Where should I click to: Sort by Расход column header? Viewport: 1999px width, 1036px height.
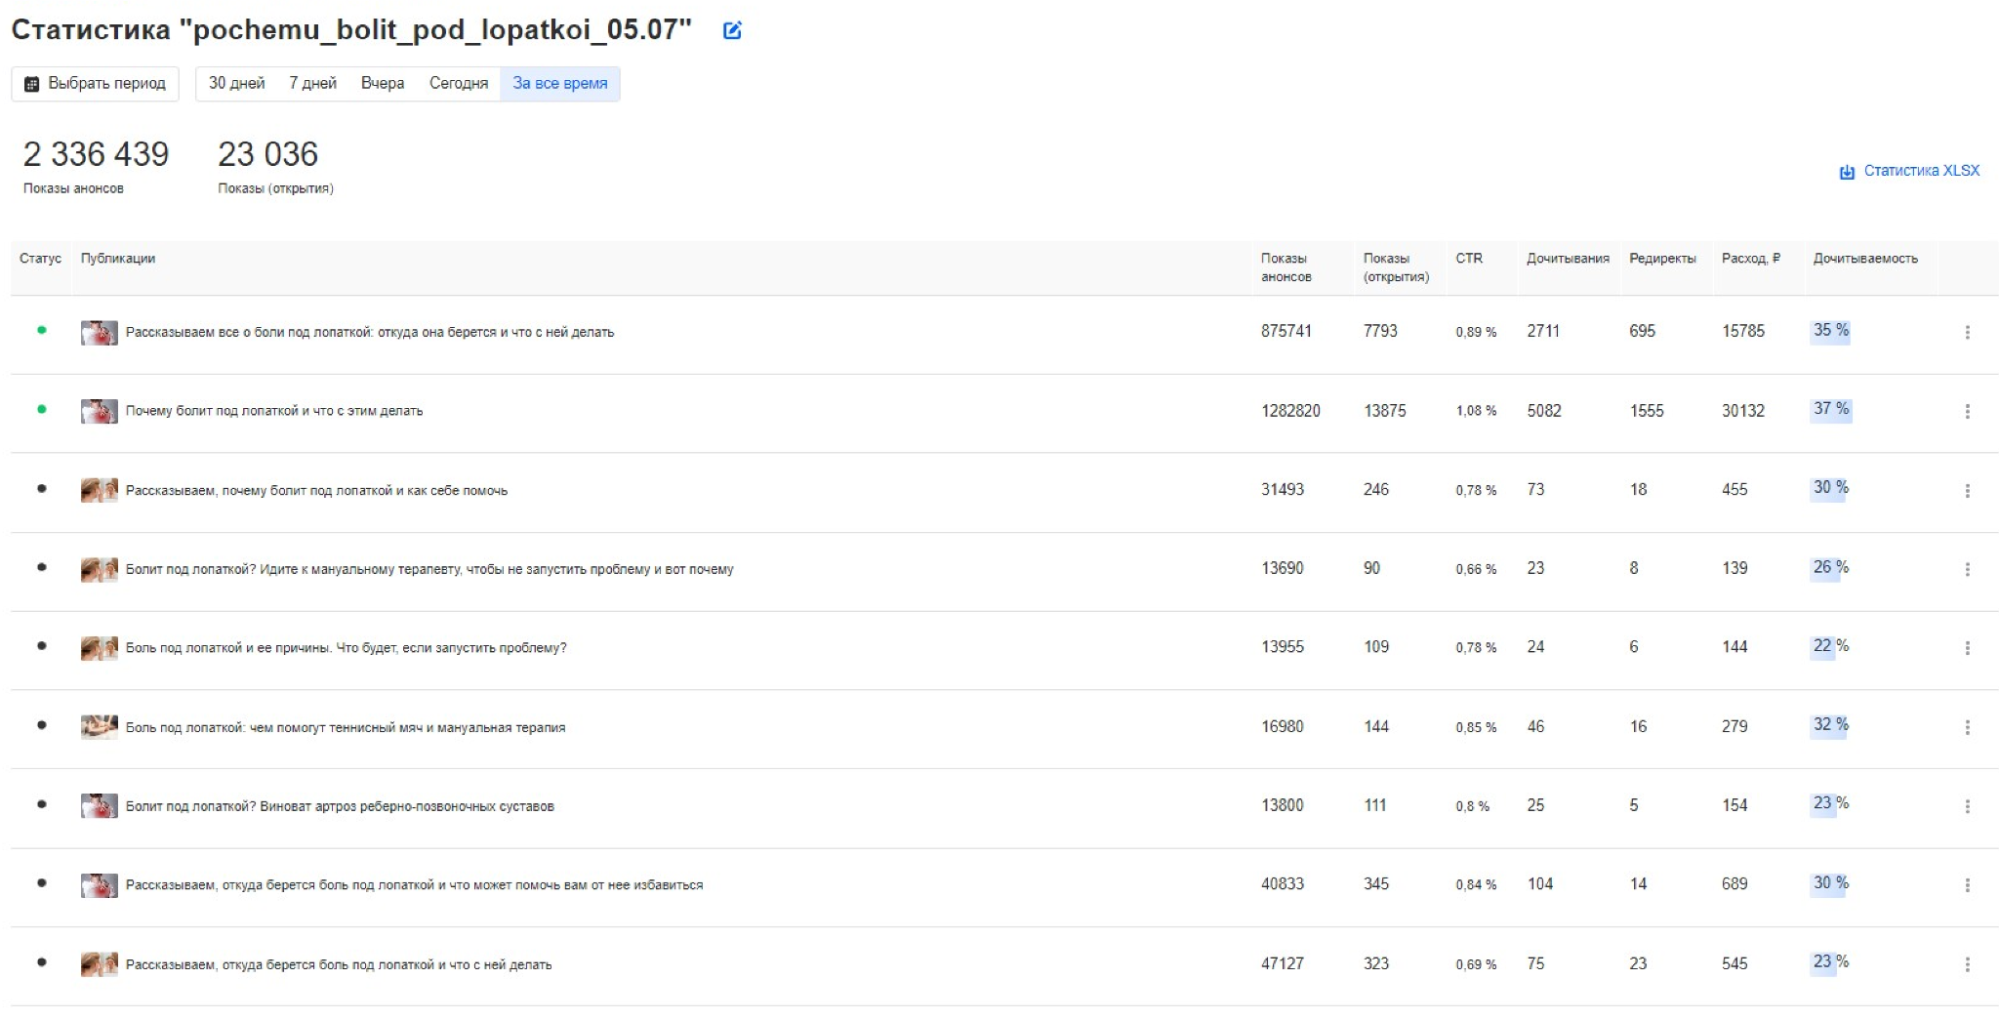[1750, 258]
